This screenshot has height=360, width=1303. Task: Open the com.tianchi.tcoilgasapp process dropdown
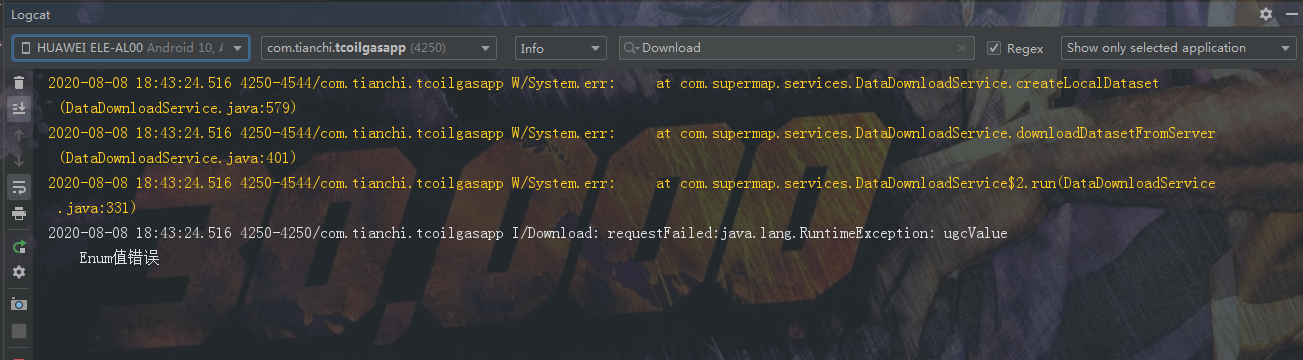point(379,48)
